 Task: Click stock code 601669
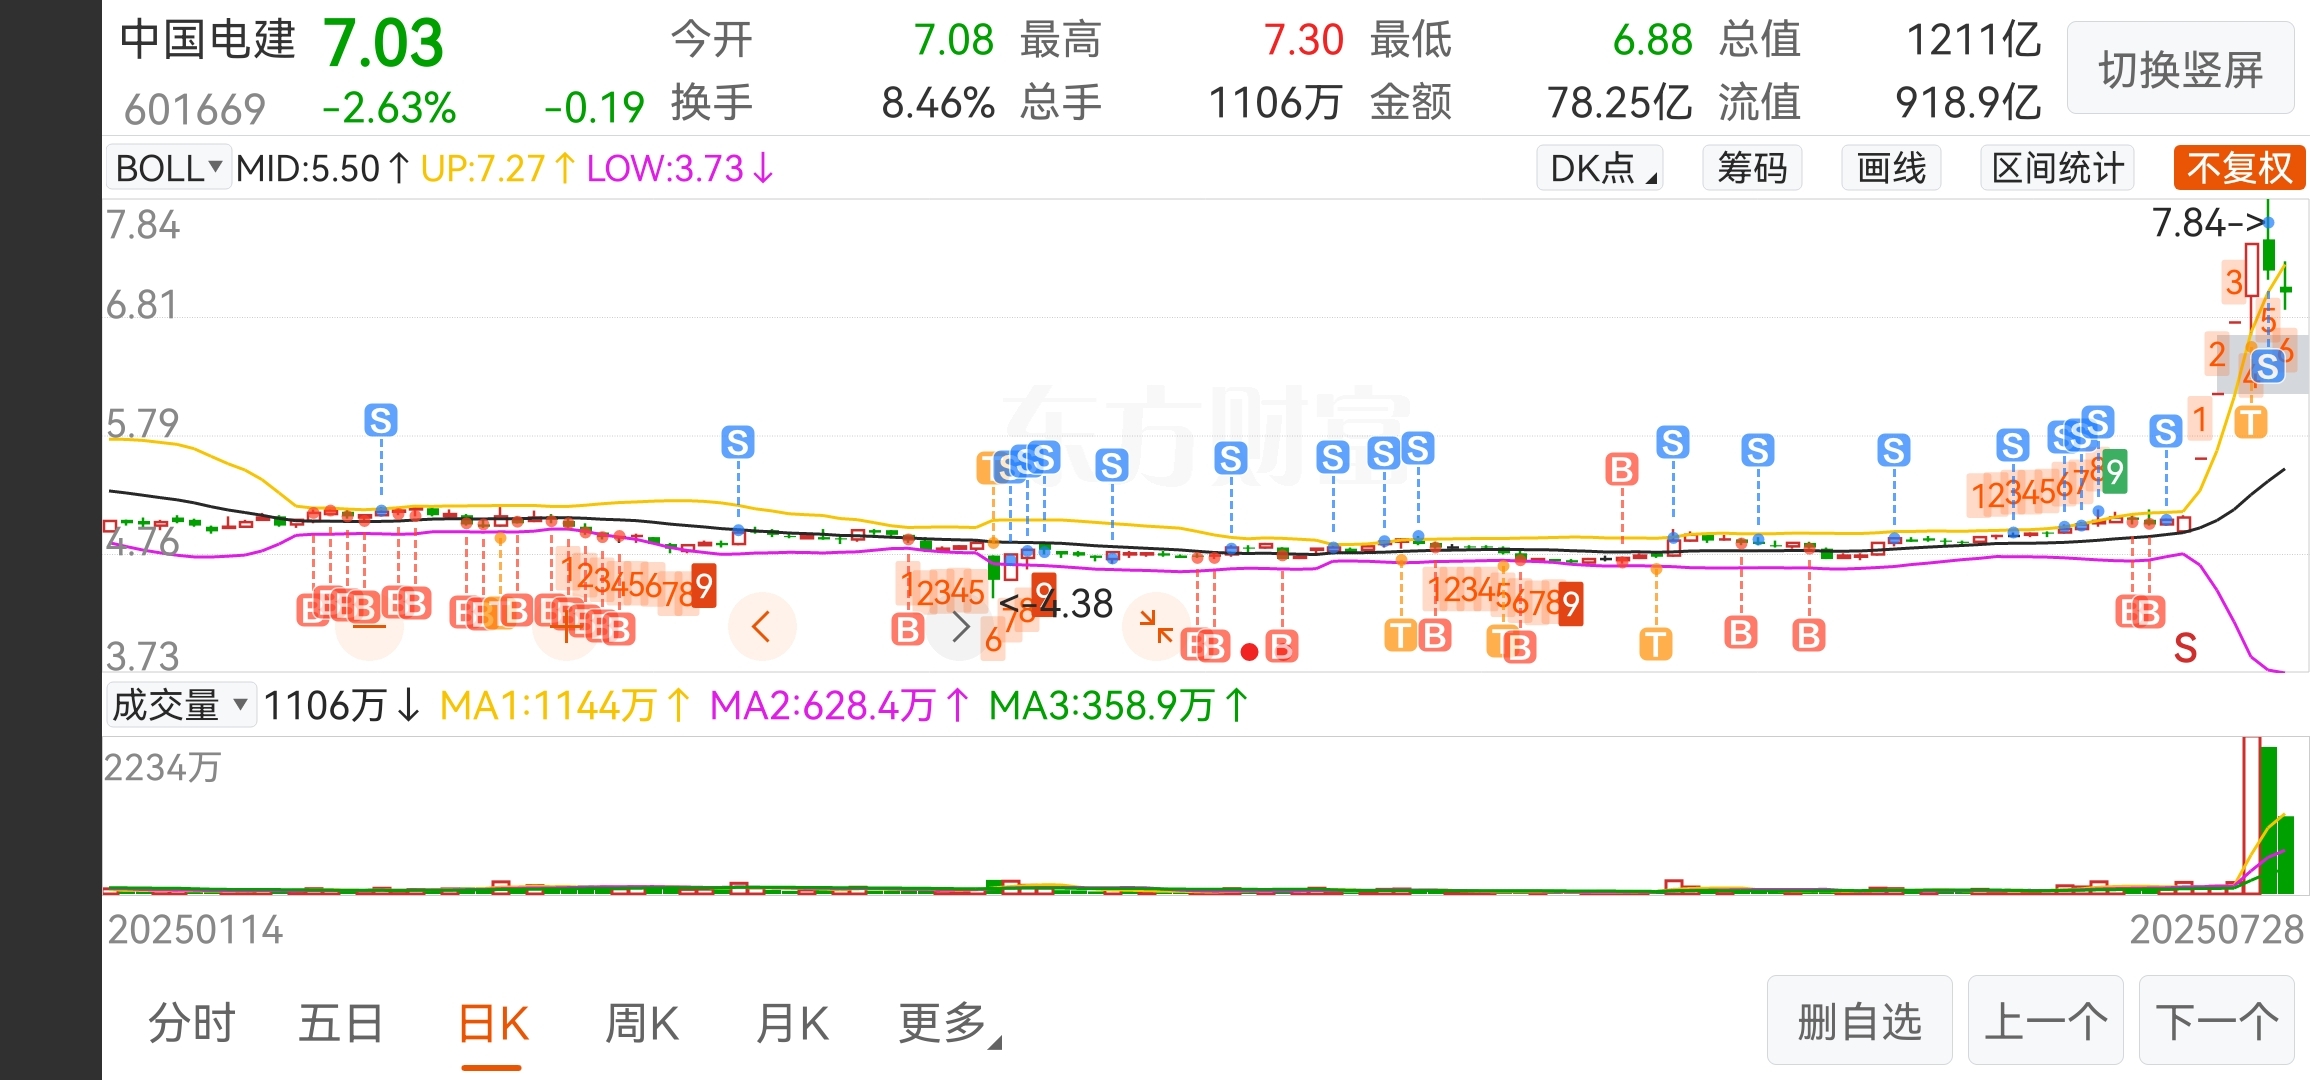195,108
